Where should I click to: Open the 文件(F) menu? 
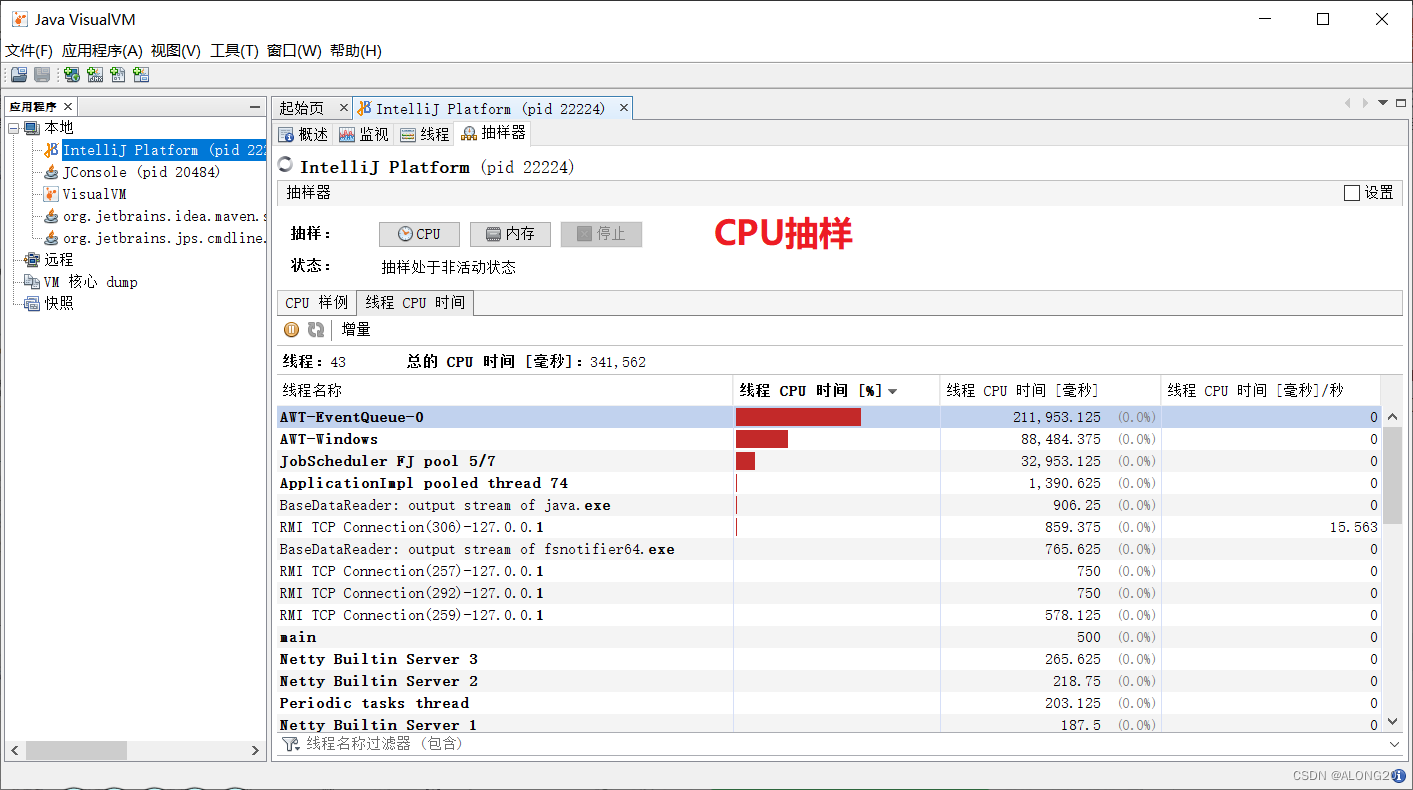(x=29, y=51)
